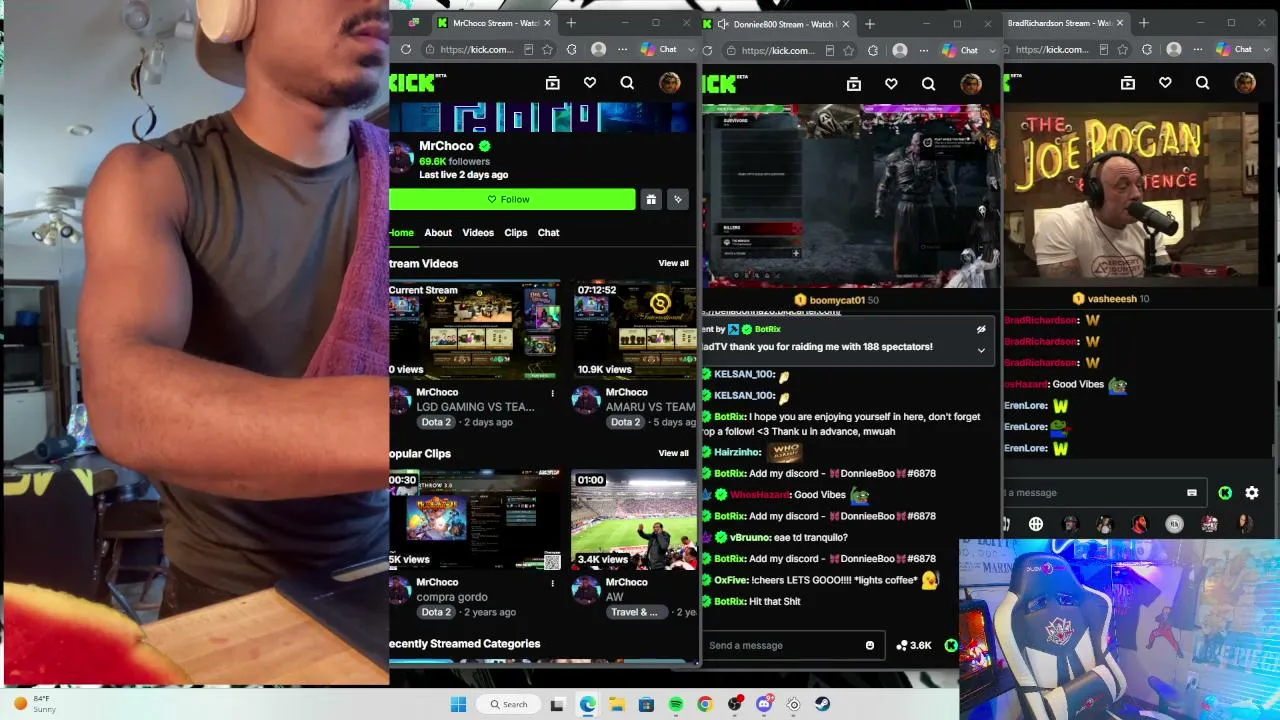Gift subs with the gift icon beside Follow
This screenshot has height=720, width=1280.
pyautogui.click(x=651, y=199)
